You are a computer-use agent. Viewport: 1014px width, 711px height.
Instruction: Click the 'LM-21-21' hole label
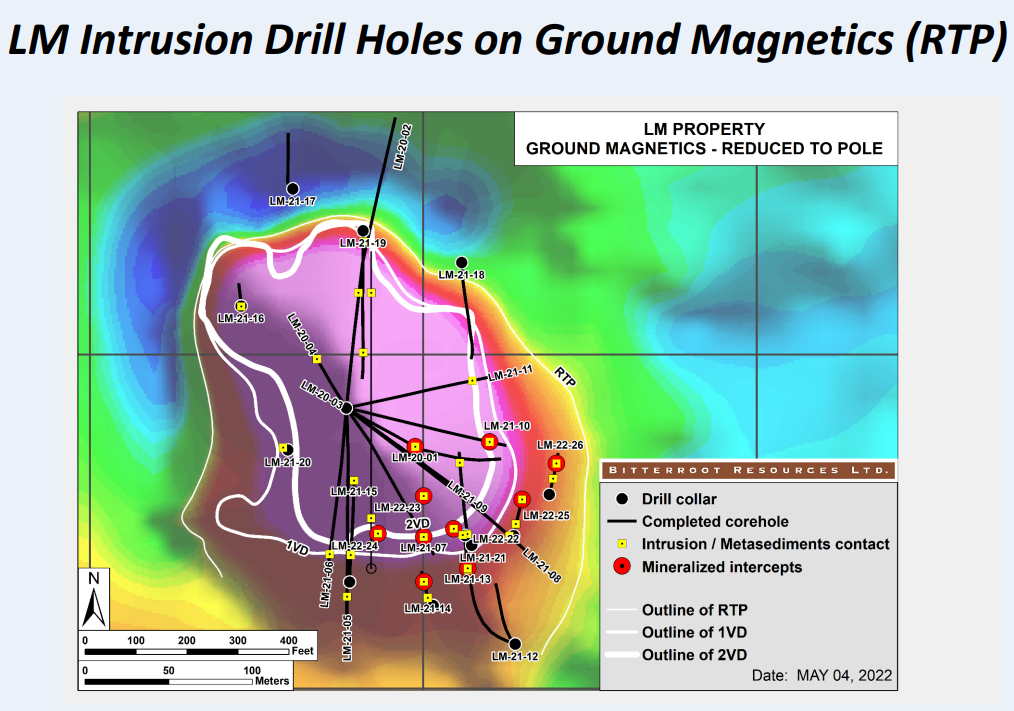tap(483, 558)
